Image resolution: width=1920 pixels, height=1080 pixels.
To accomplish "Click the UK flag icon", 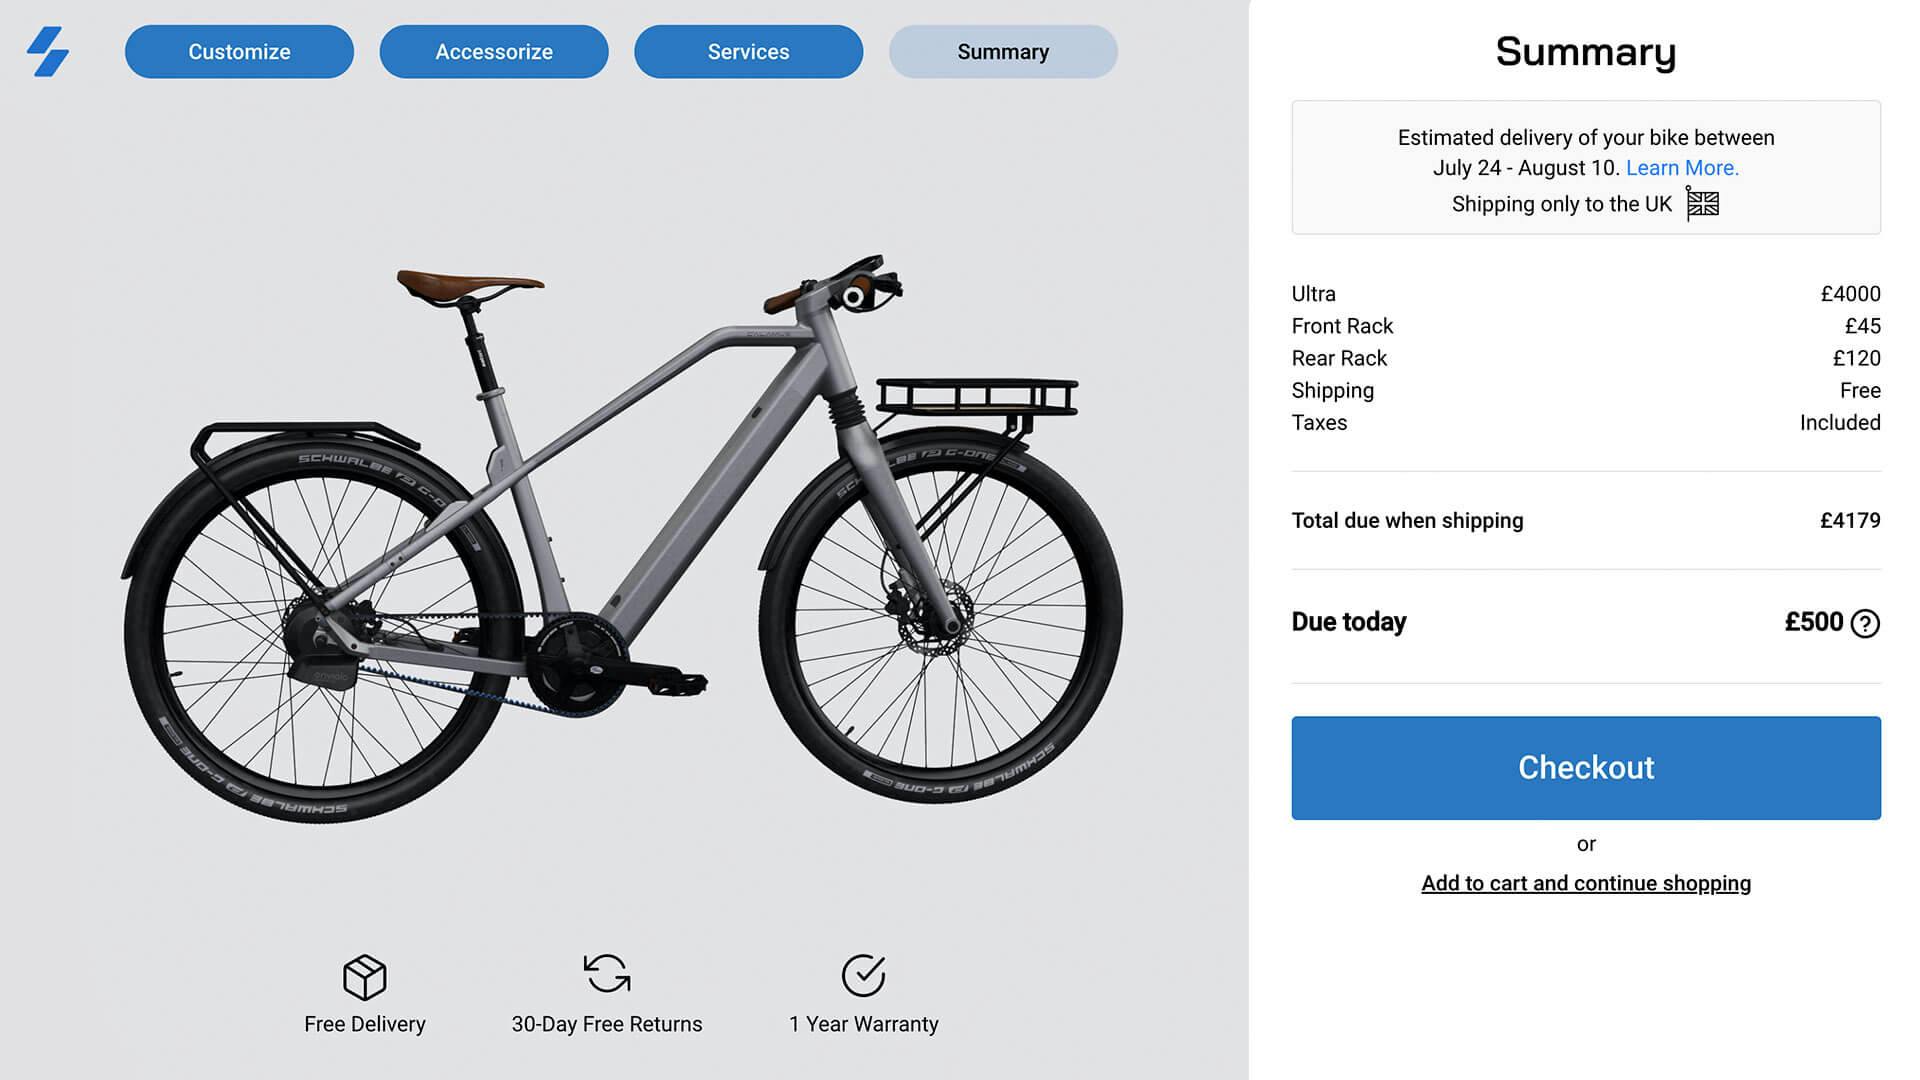I will (1702, 204).
